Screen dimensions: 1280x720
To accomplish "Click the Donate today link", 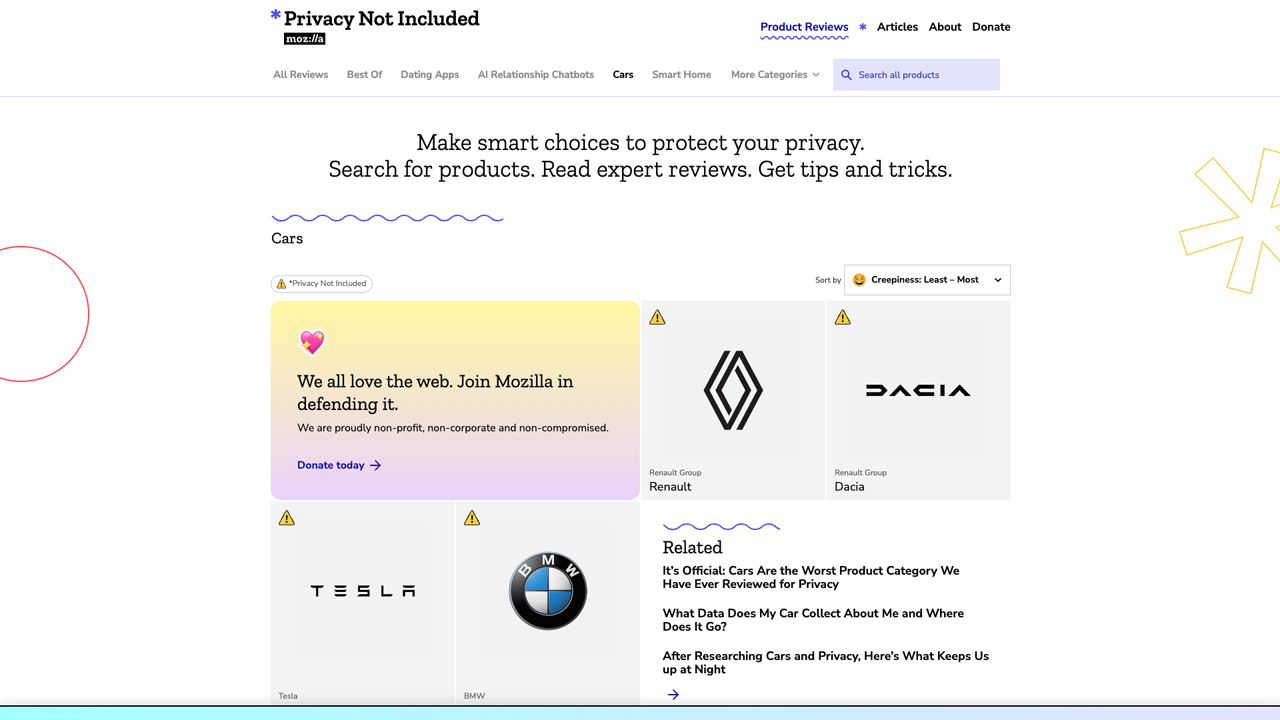I will coord(339,465).
